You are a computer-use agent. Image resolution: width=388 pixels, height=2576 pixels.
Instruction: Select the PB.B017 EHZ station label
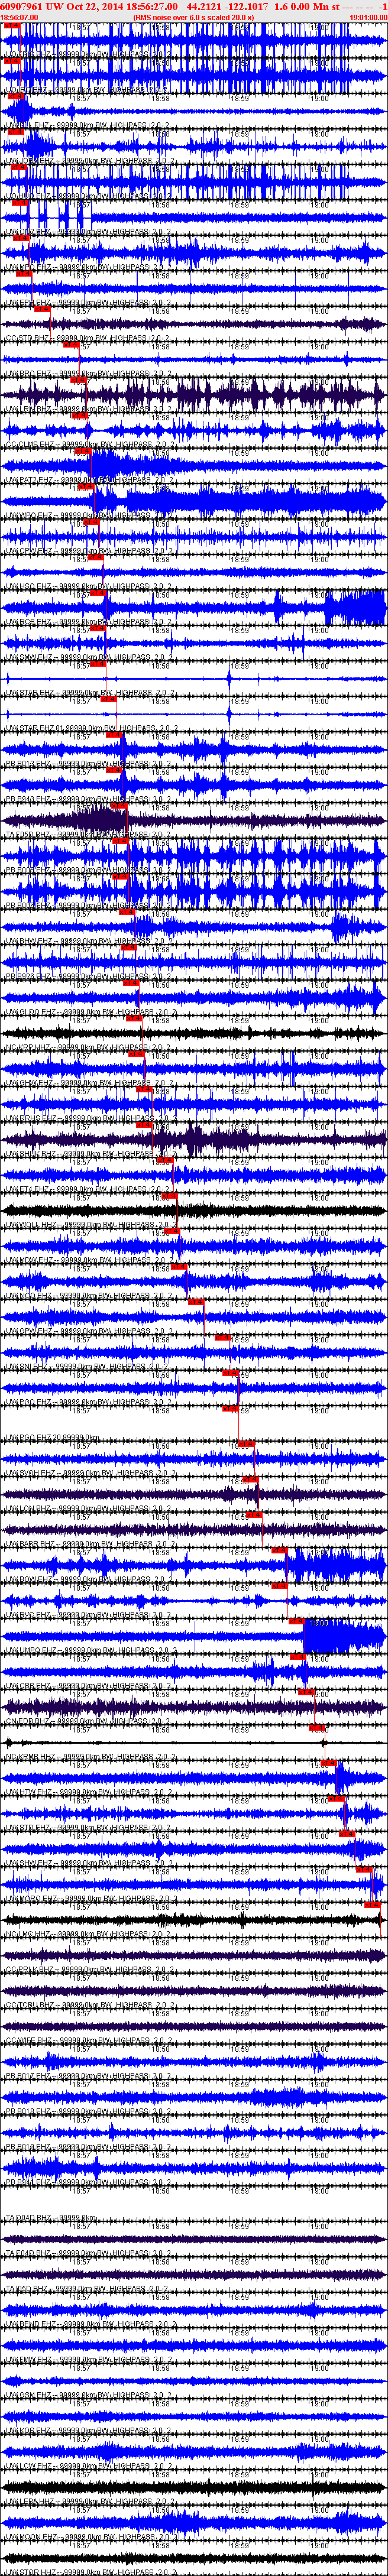(87, 2077)
